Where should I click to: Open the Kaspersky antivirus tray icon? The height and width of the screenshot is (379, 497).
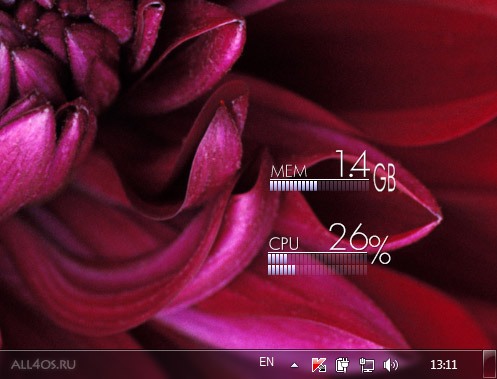click(x=319, y=365)
